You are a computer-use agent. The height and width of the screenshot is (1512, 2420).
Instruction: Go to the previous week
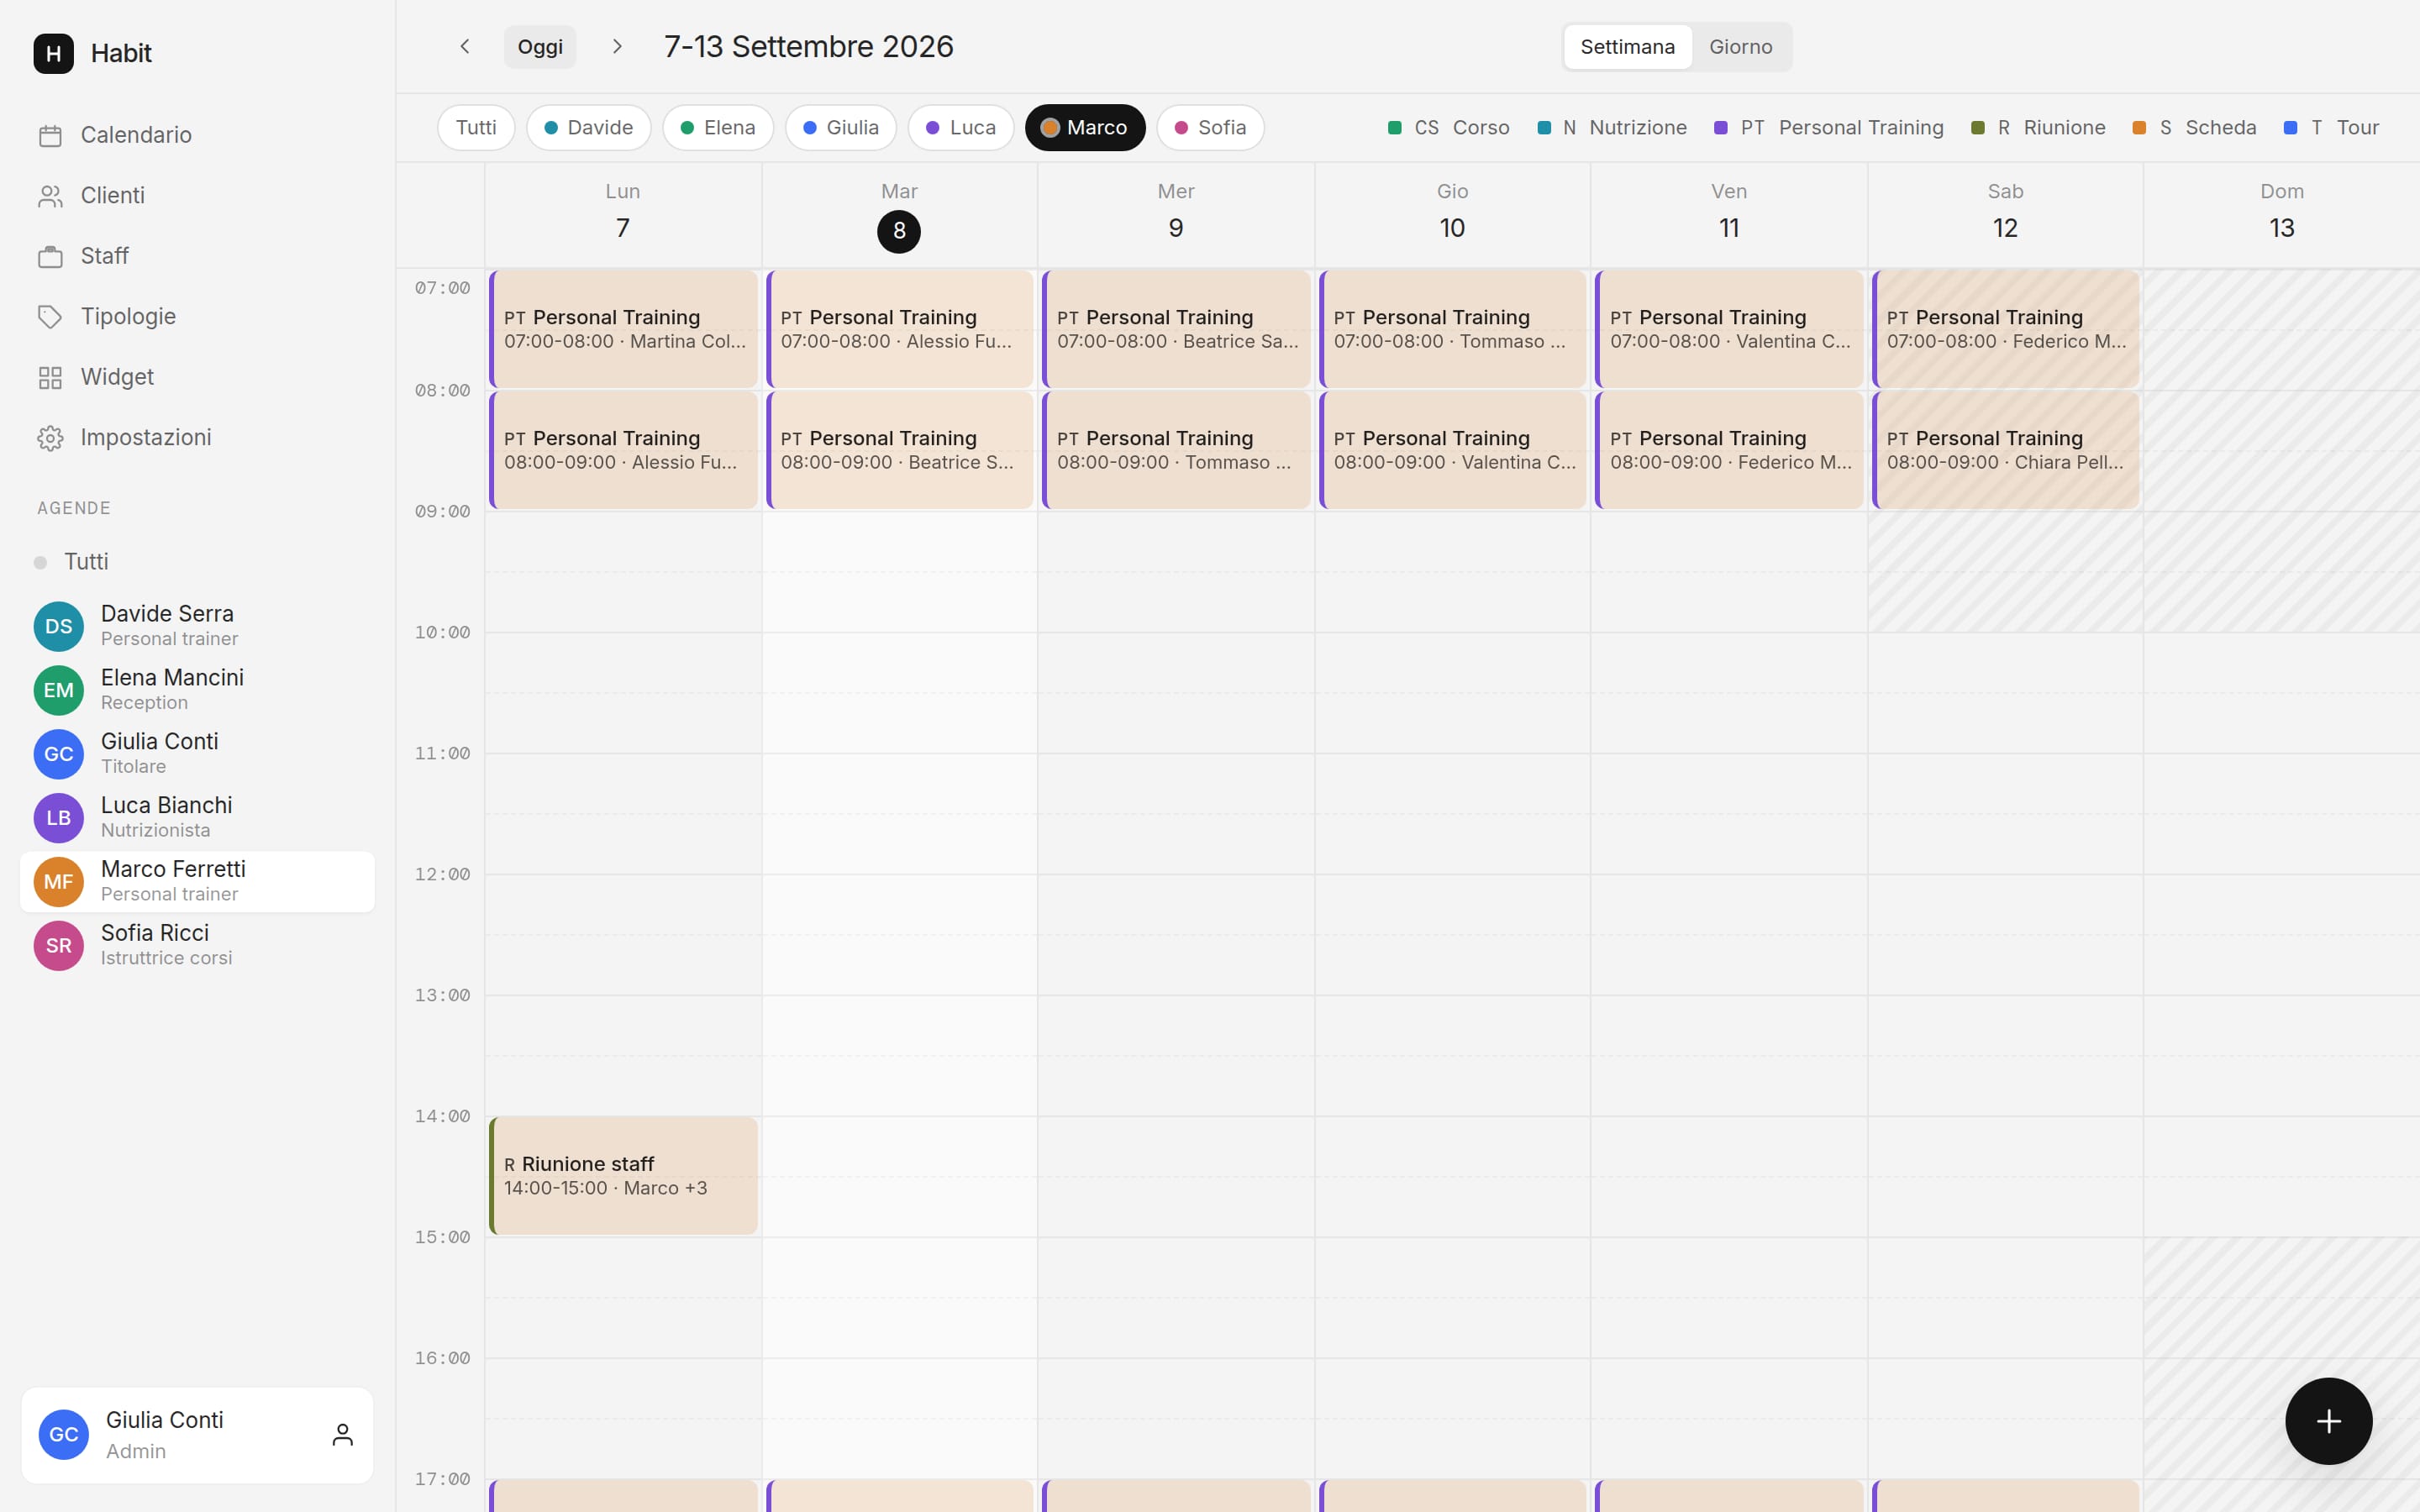coord(465,47)
